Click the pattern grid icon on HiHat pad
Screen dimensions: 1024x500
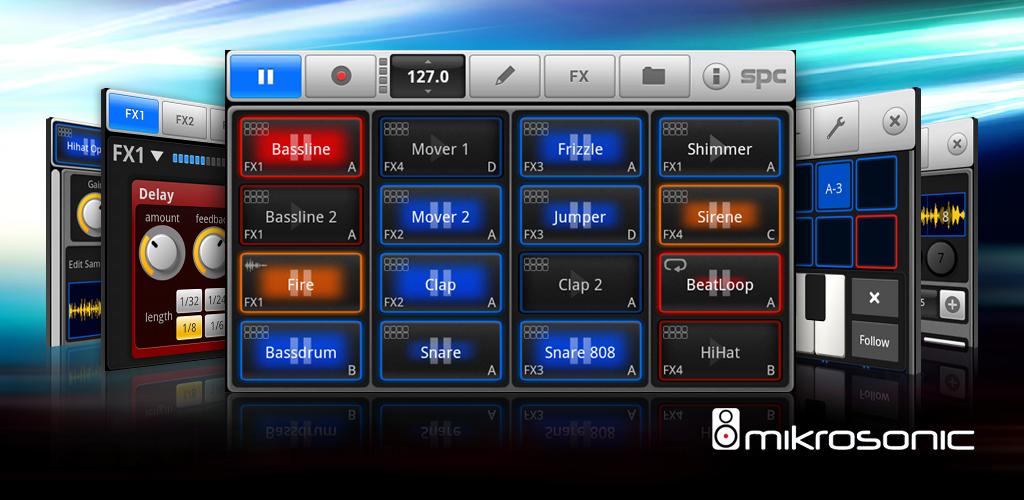675,332
